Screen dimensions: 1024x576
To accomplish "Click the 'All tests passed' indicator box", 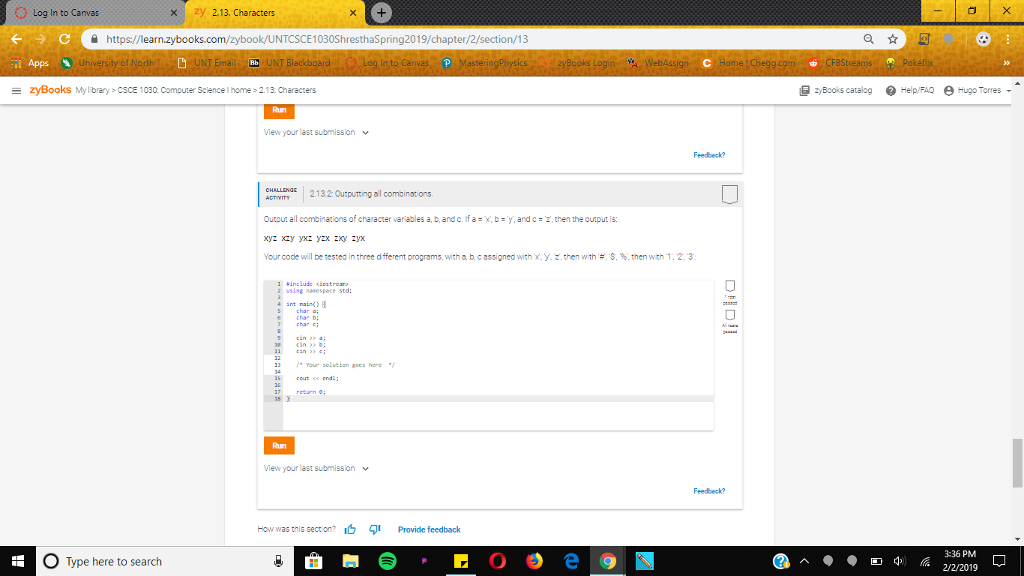I will coord(730,315).
